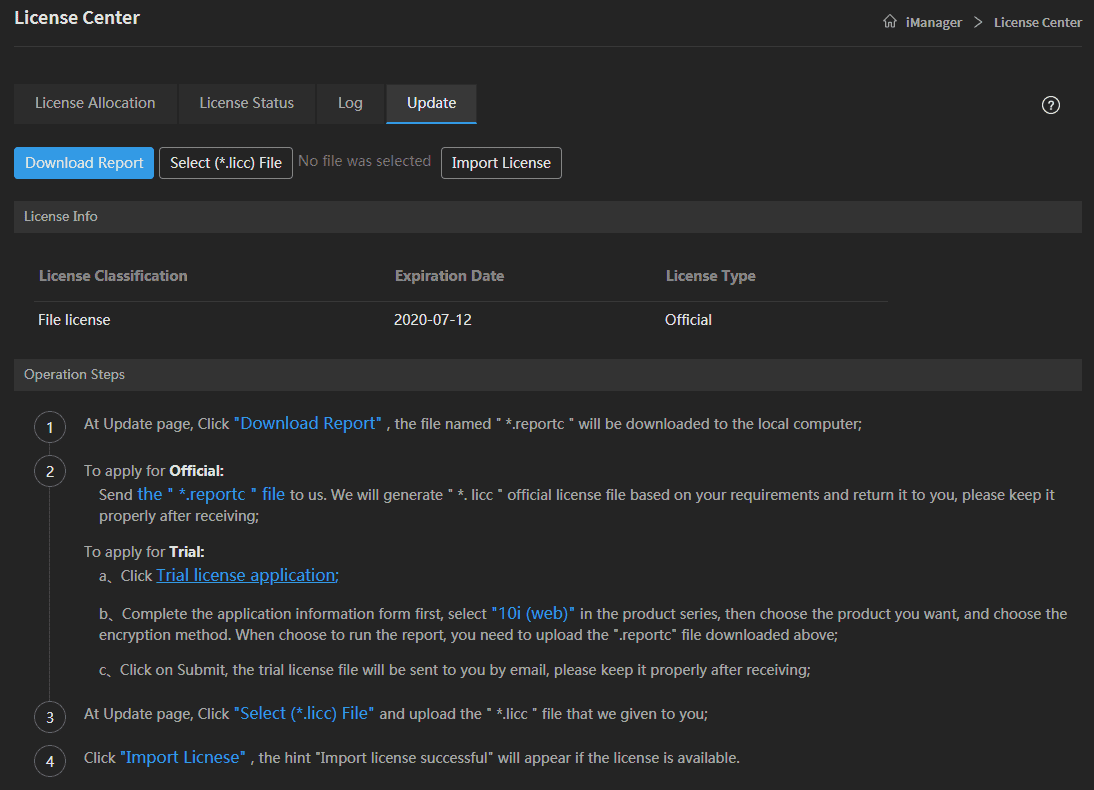Image resolution: width=1094 pixels, height=790 pixels.
Task: Select the File license table row
Action: pos(460,320)
